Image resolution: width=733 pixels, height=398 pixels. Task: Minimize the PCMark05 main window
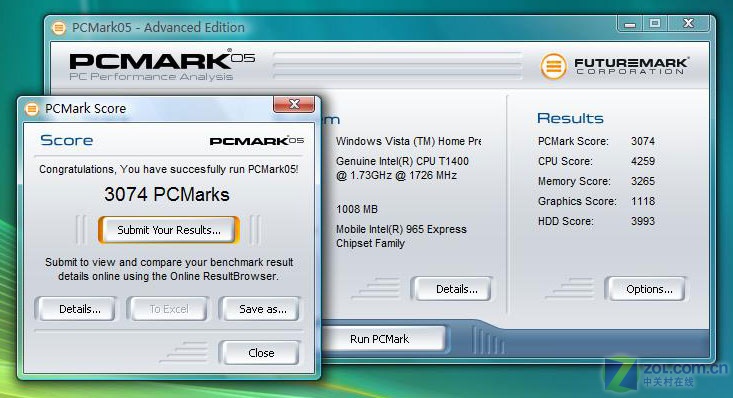[630, 23]
